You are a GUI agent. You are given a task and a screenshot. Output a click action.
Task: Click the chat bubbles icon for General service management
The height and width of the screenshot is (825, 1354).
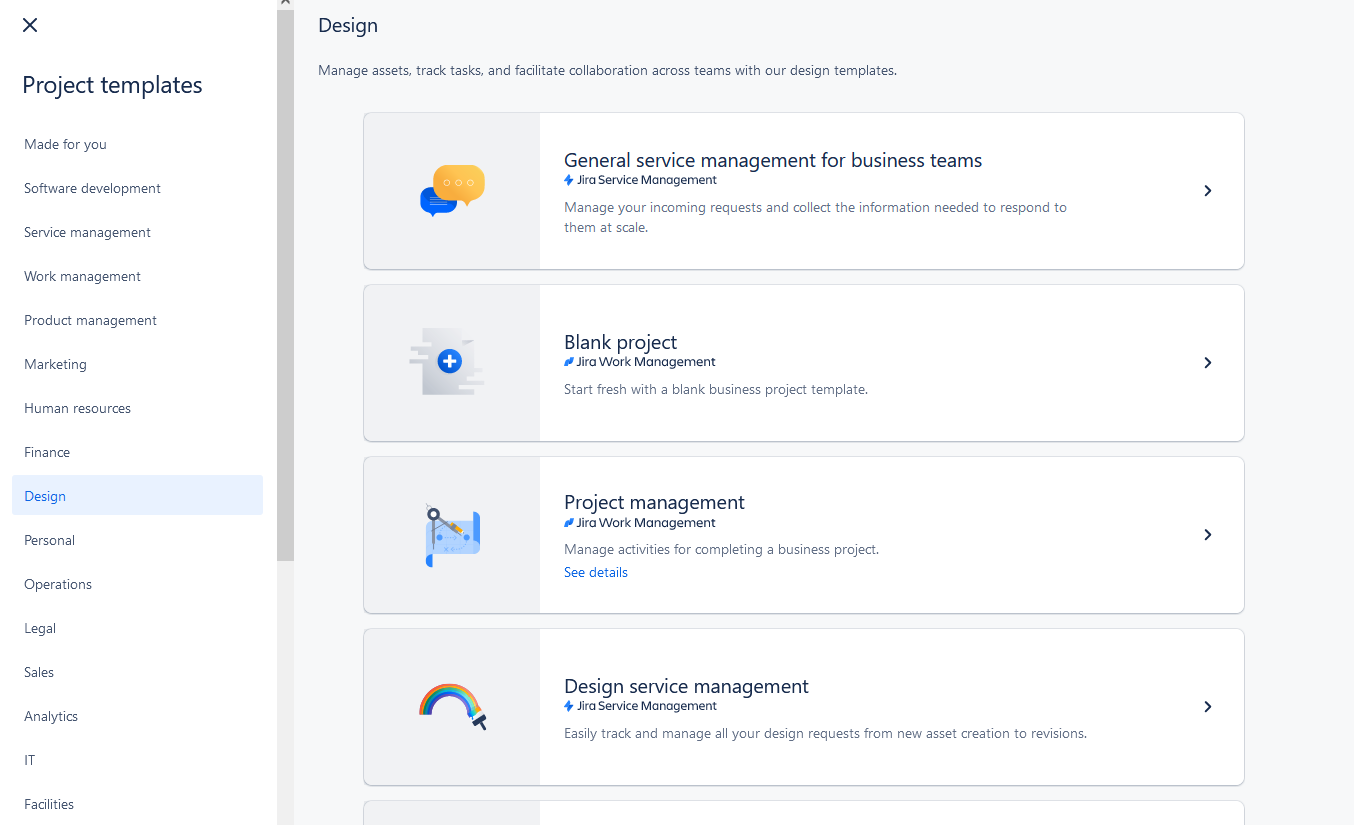point(452,190)
